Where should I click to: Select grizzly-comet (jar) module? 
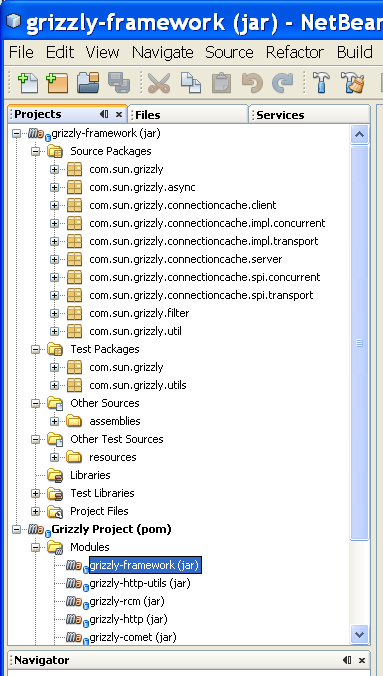click(x=133, y=637)
